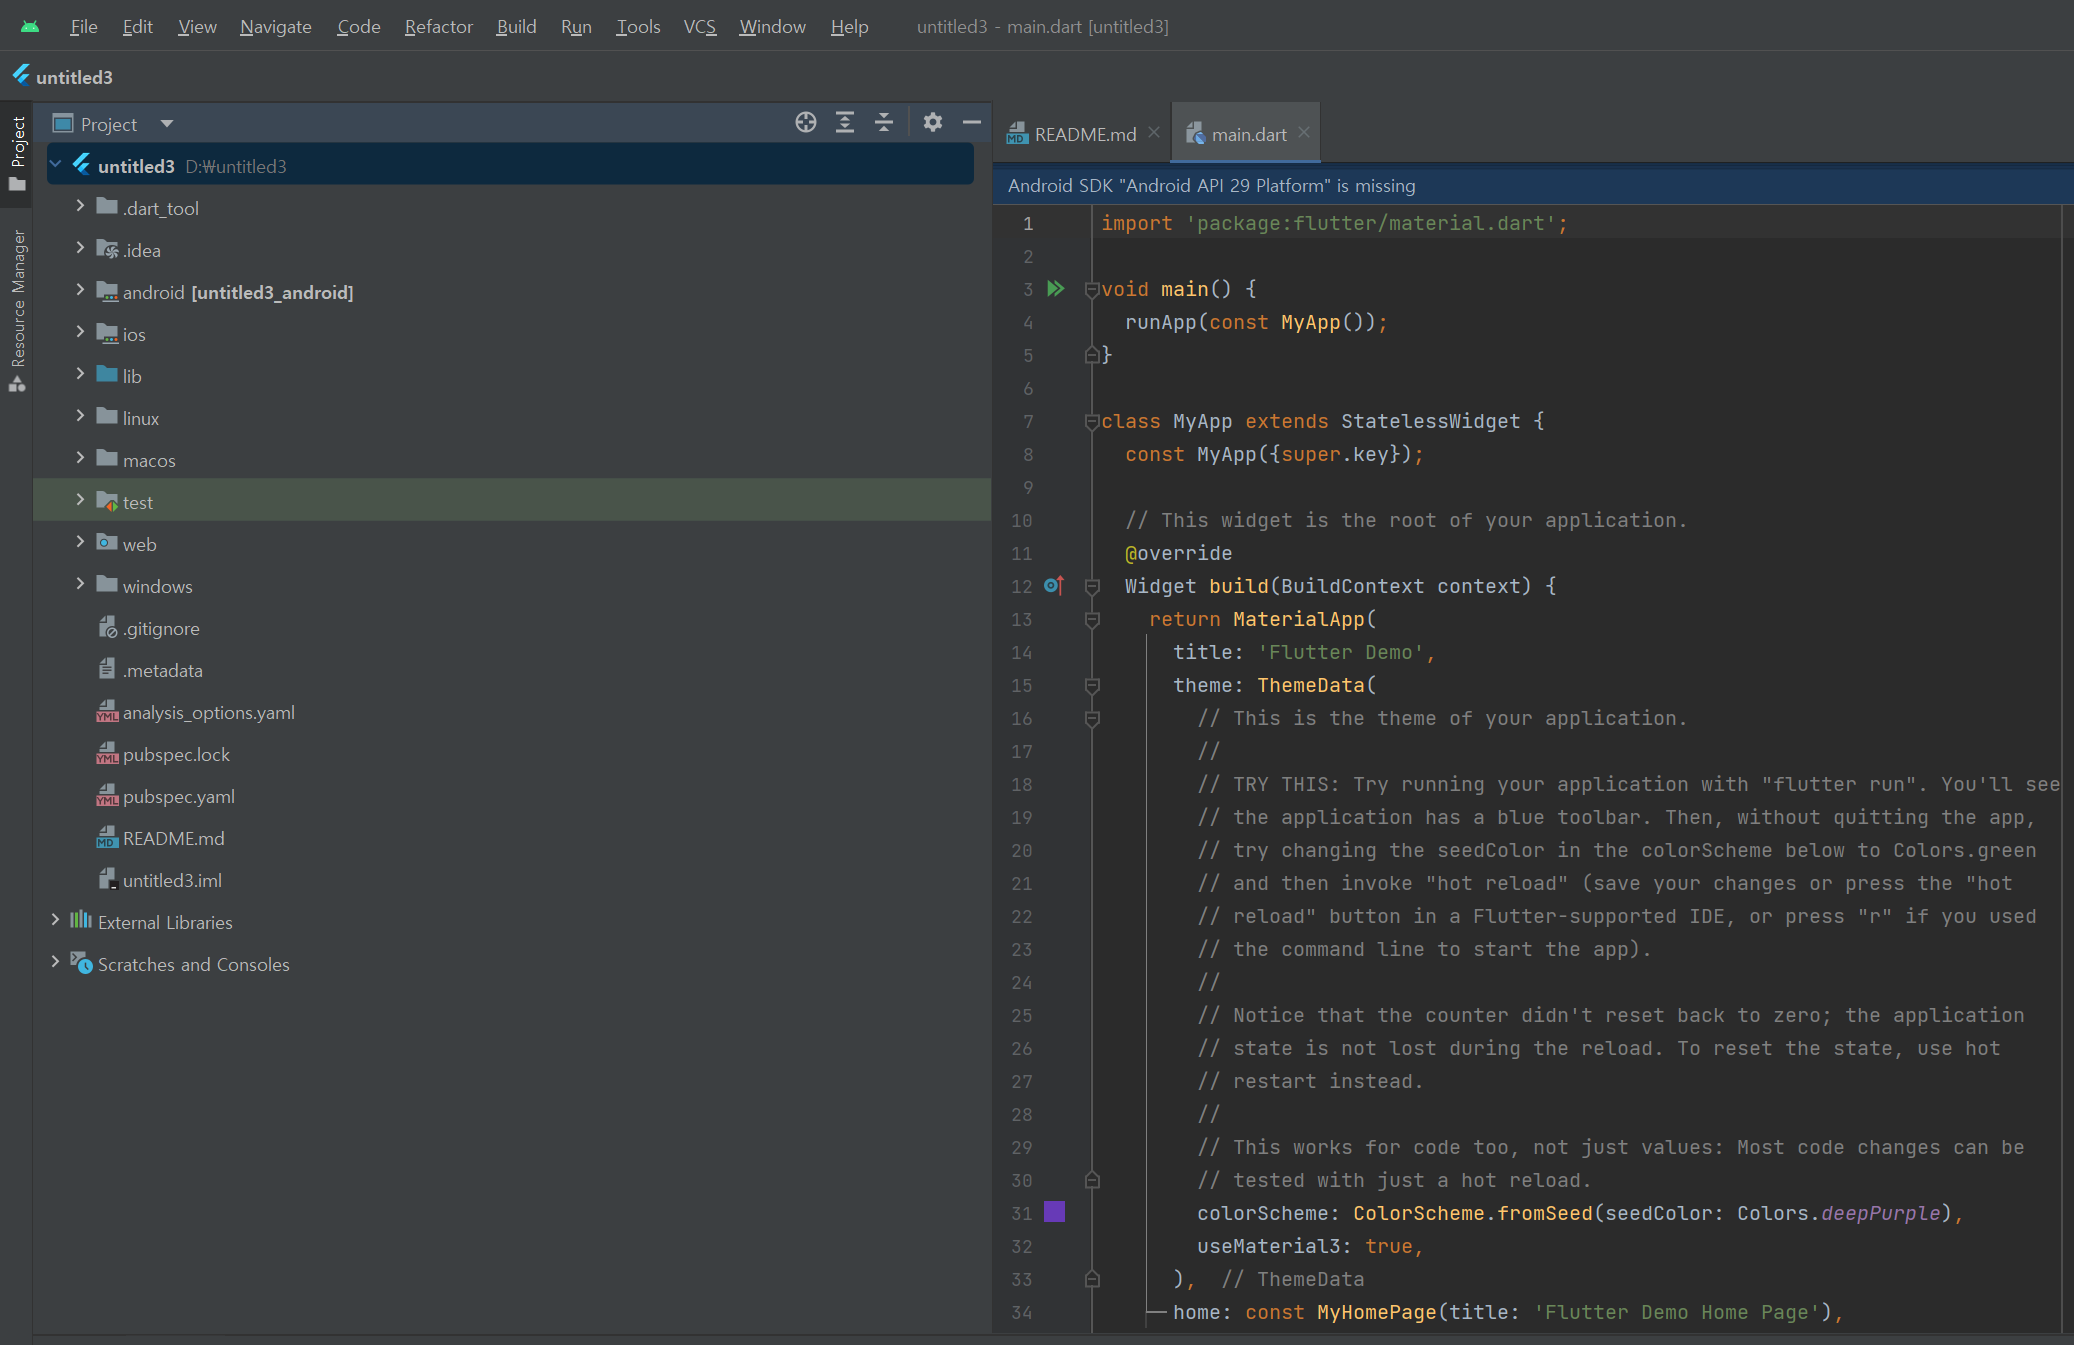Screen dimensions: 2074x1345
Task: Toggle fold marker at ThemeData line 15
Action: tap(1092, 686)
